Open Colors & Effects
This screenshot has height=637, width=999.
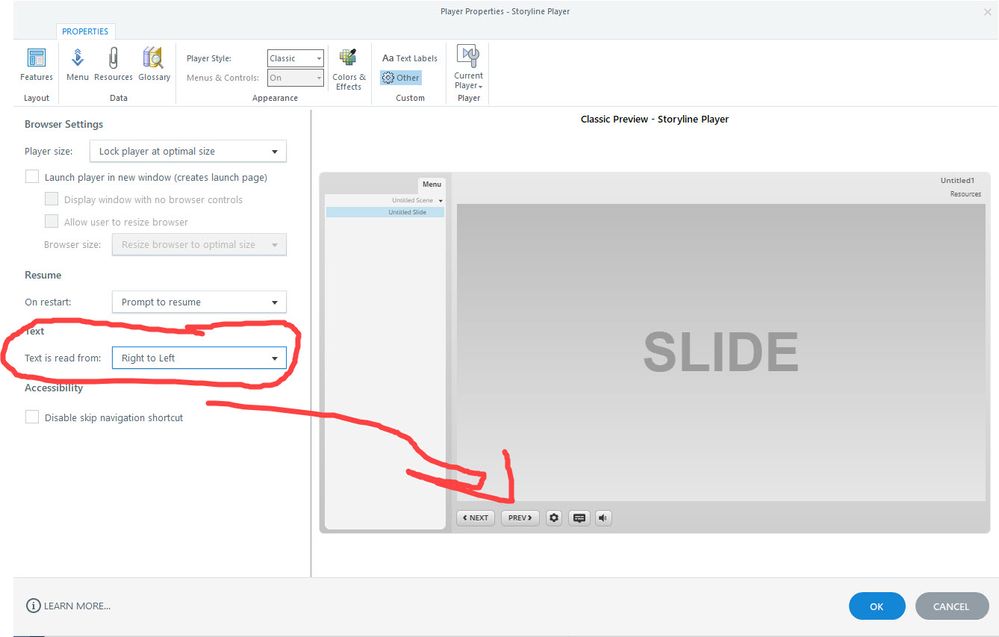[349, 69]
